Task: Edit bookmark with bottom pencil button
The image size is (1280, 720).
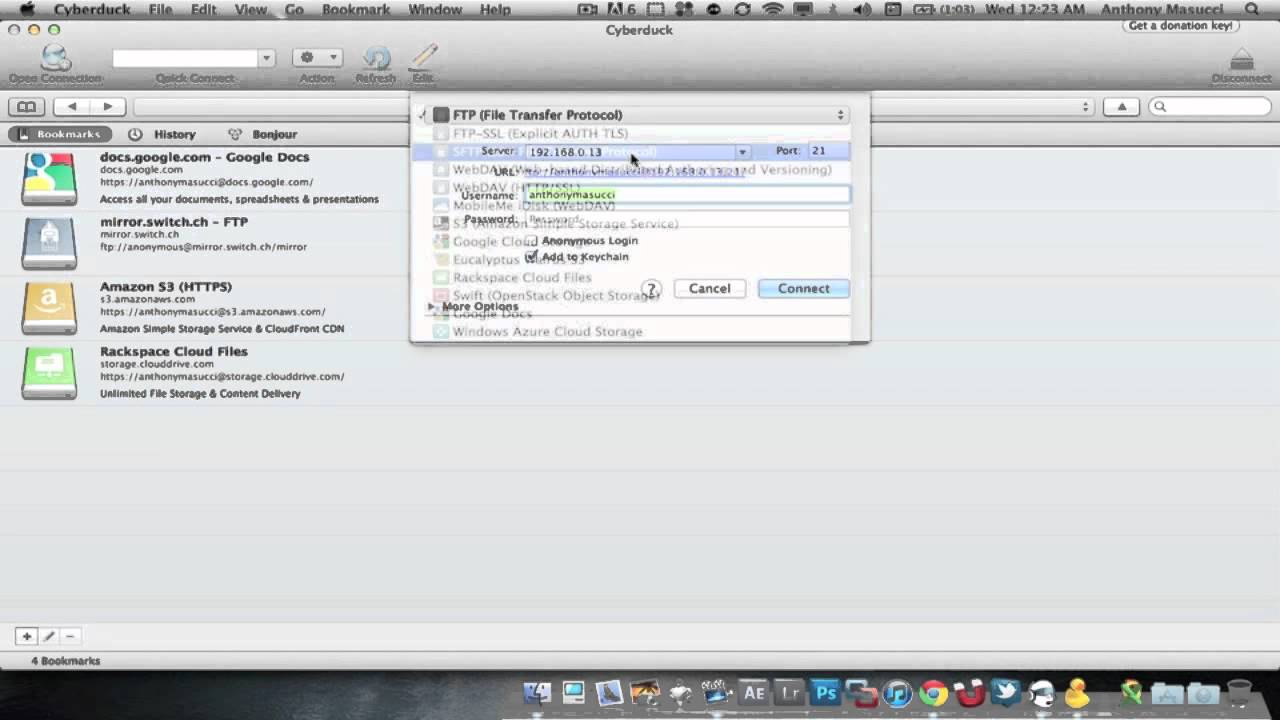Action: click(48, 636)
